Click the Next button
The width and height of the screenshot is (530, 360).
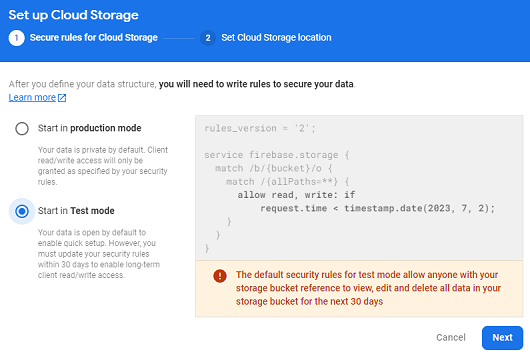click(x=502, y=338)
